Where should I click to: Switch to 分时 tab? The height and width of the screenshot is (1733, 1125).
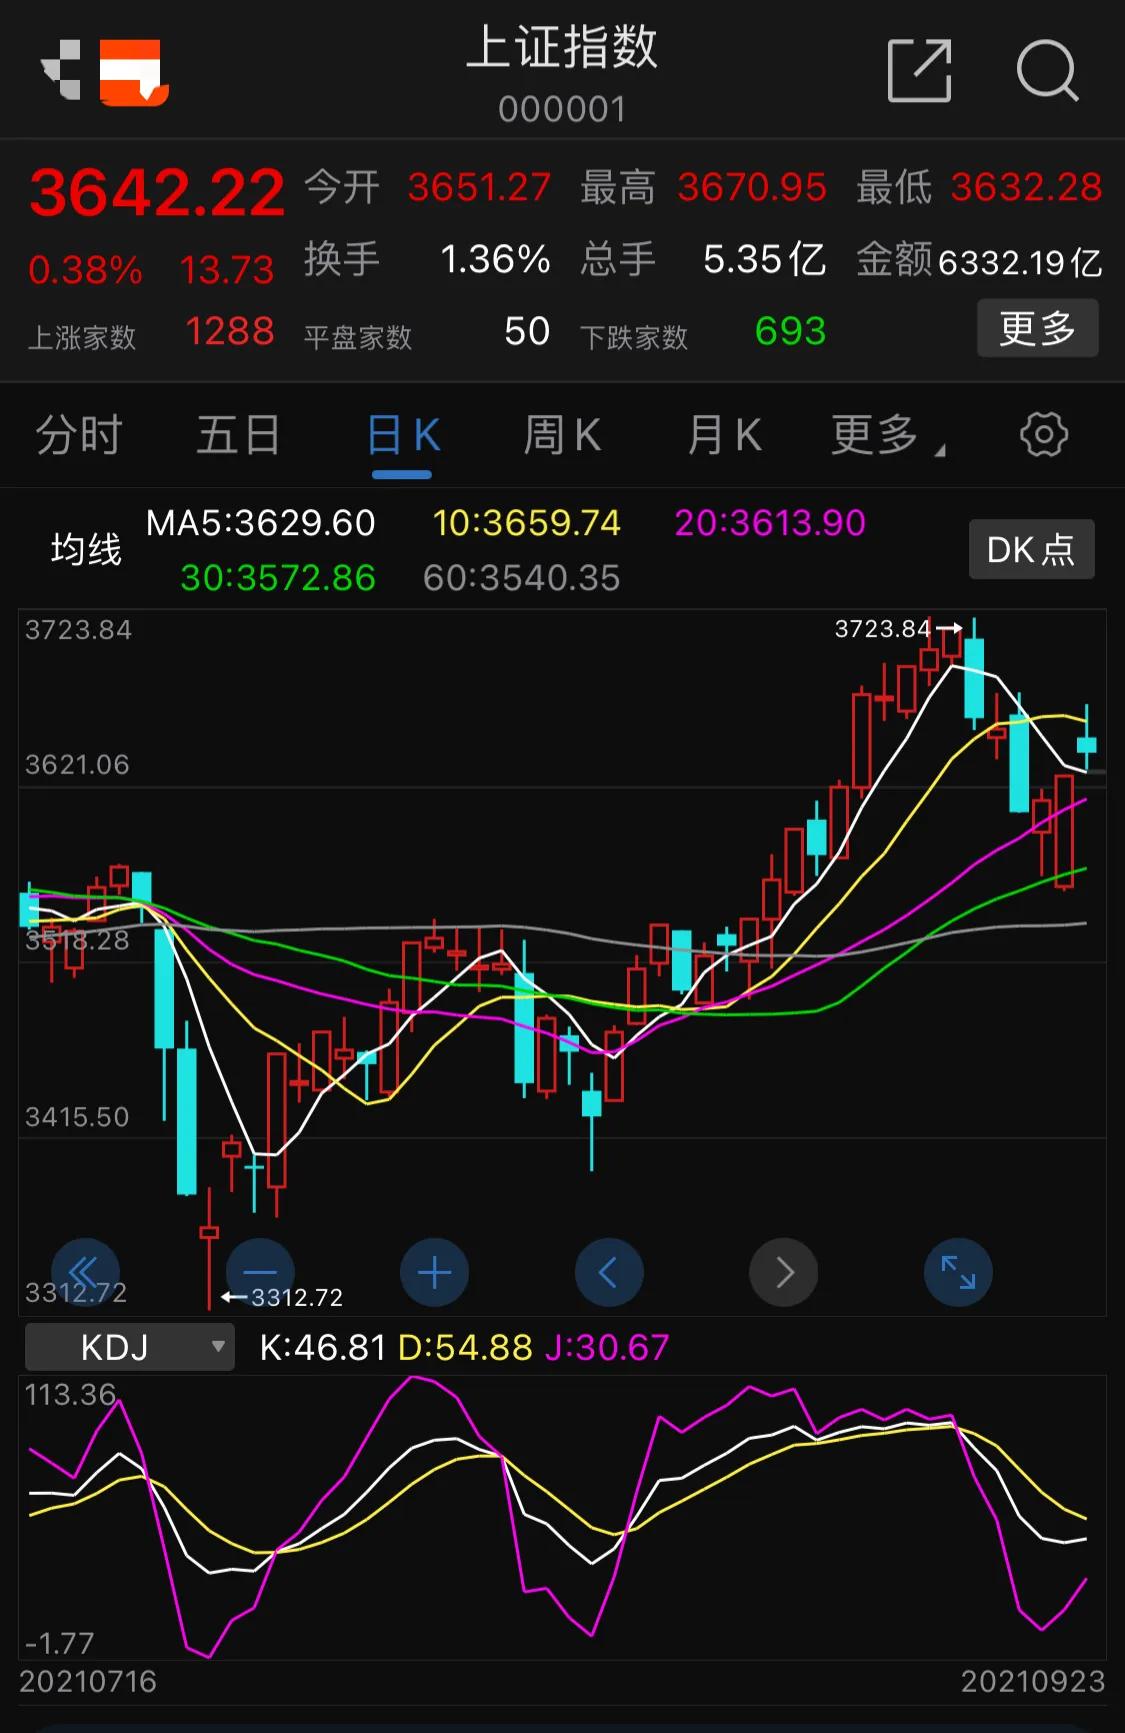79,435
